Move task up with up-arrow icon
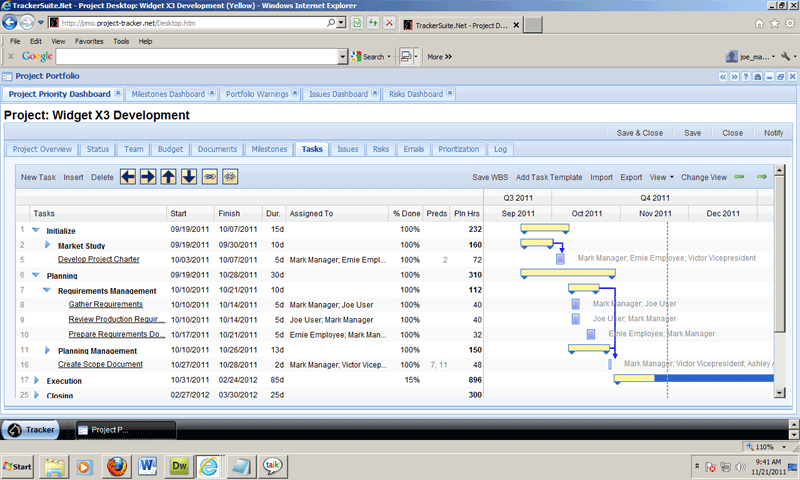The width and height of the screenshot is (800, 480). coord(168,177)
